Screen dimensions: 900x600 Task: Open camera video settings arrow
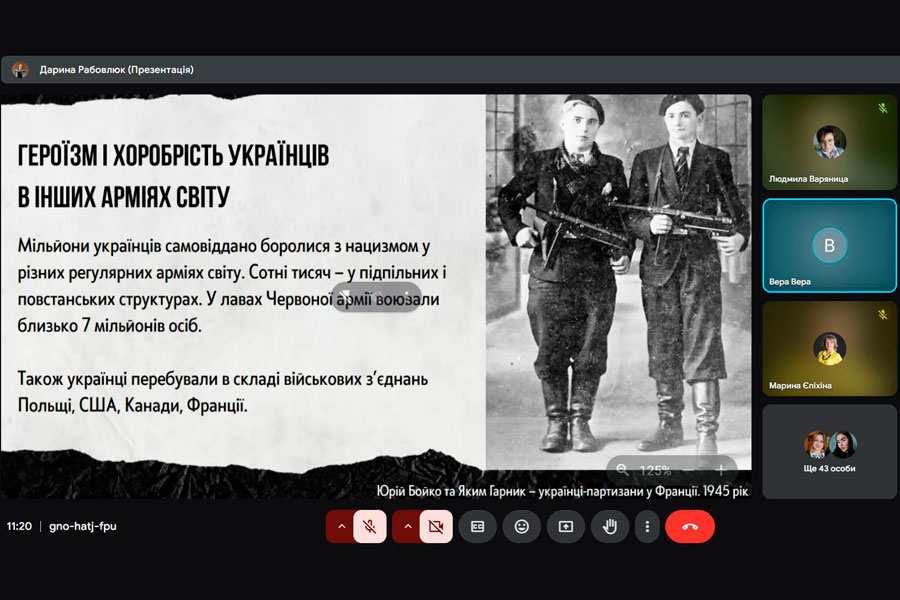(408, 526)
